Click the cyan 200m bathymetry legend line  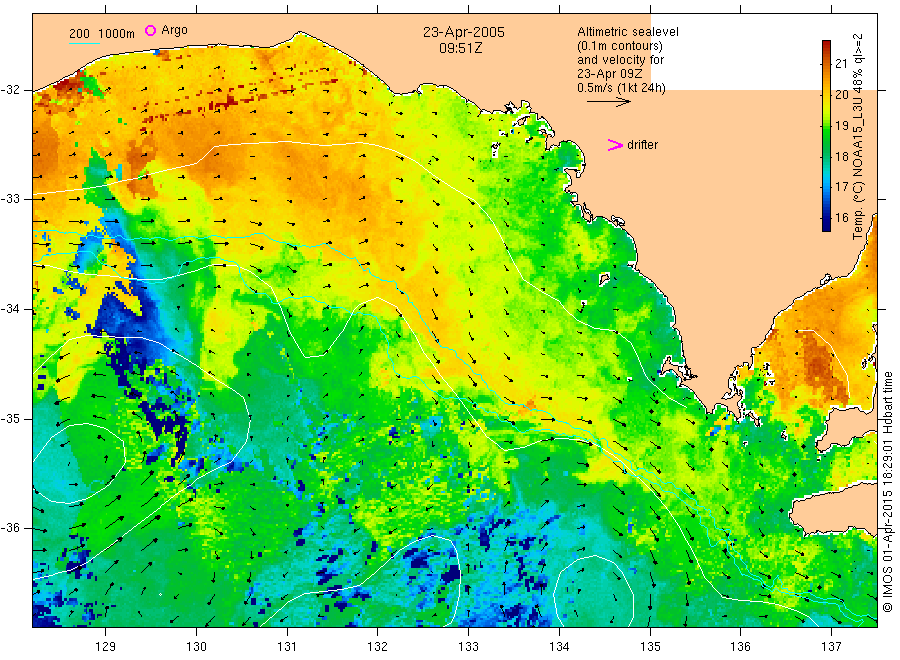(x=84, y=42)
